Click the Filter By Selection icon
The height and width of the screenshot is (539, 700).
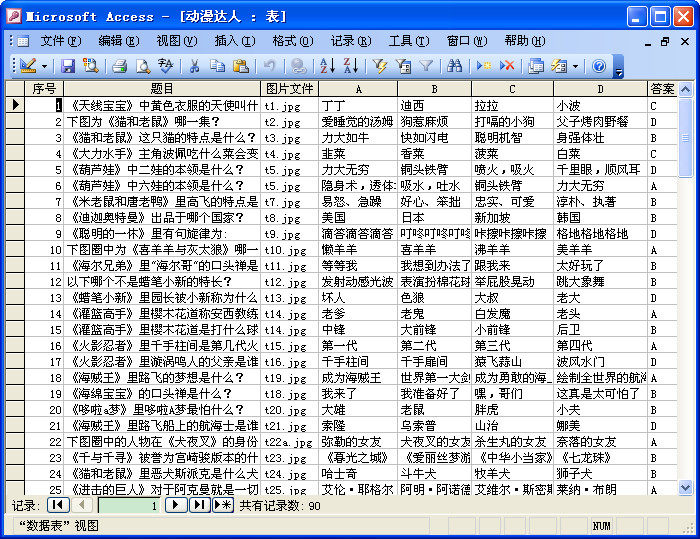tap(380, 66)
